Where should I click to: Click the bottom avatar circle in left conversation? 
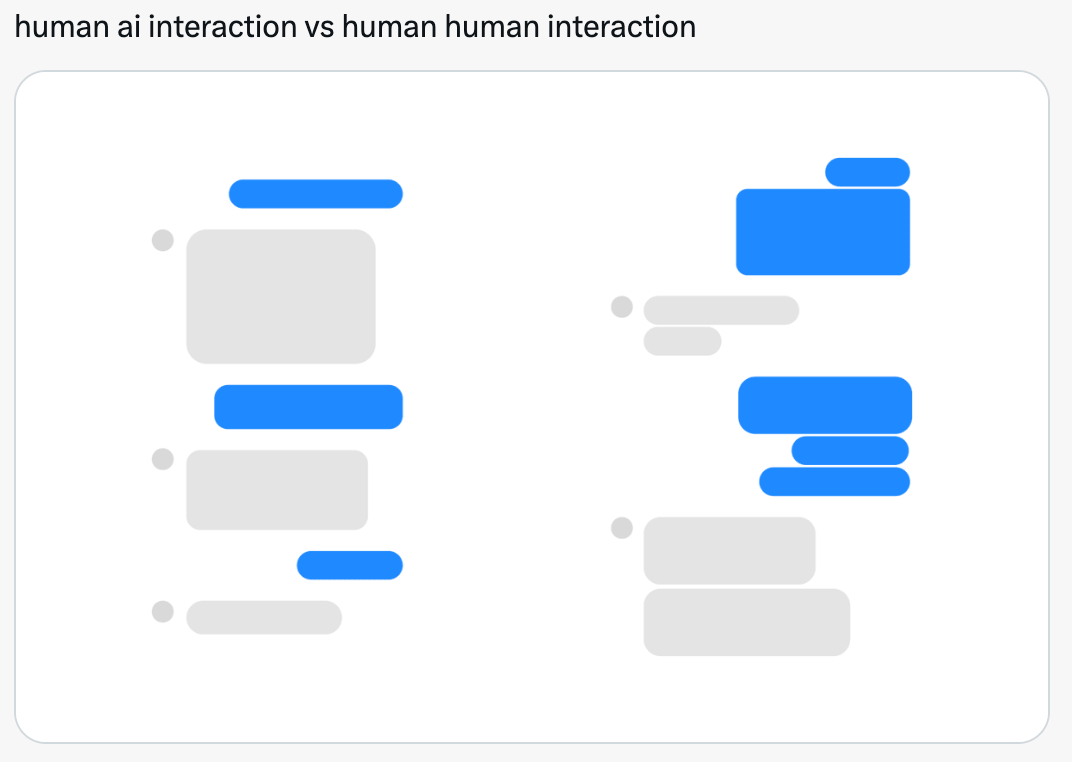click(163, 612)
